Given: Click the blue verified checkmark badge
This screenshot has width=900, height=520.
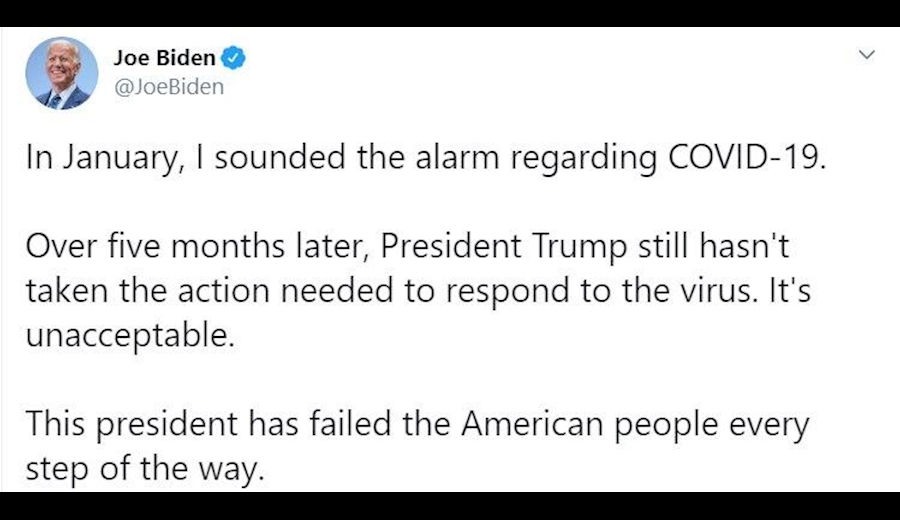Looking at the screenshot, I should pos(235,59).
